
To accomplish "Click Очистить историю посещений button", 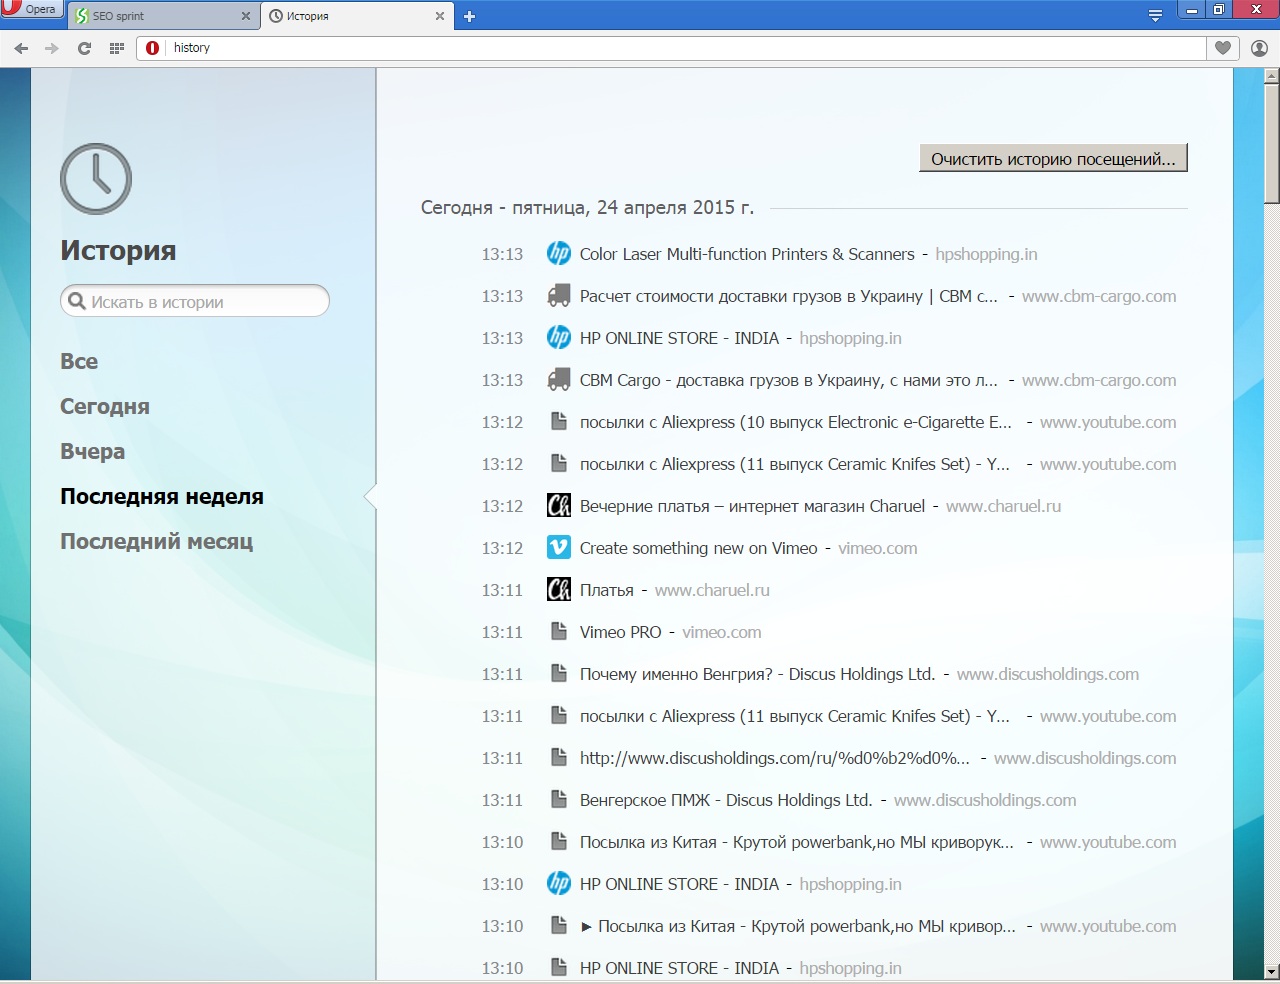I will point(1053,159).
